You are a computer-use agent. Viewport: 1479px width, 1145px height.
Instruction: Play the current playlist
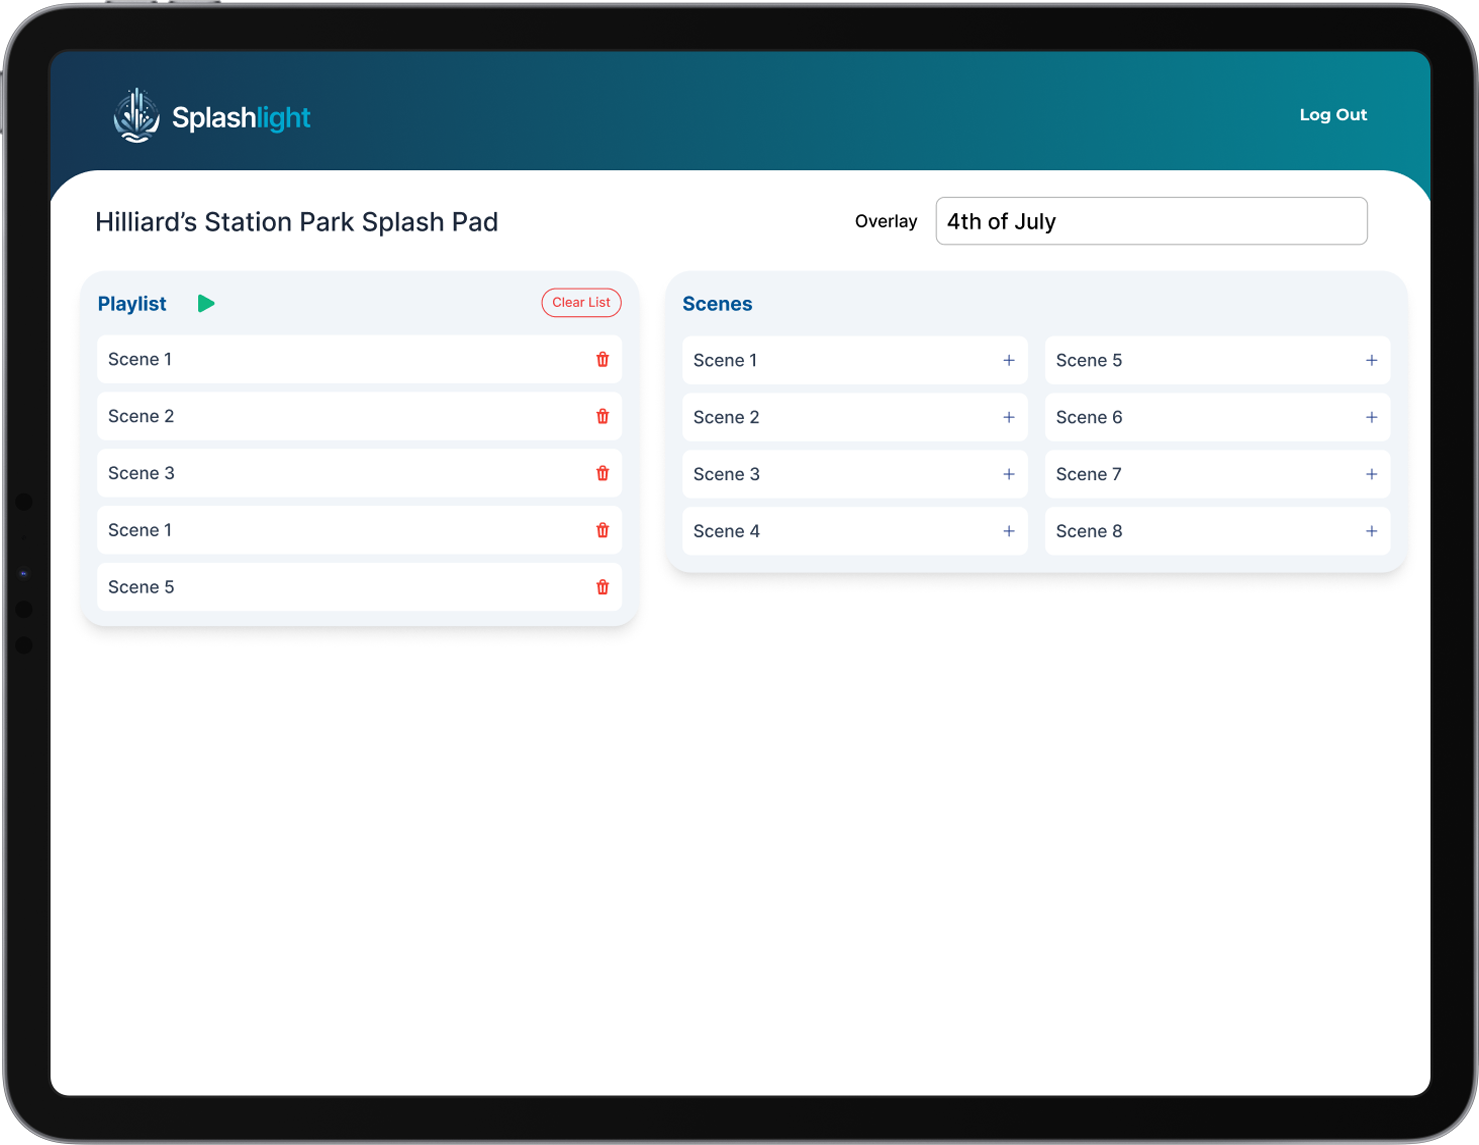click(206, 303)
